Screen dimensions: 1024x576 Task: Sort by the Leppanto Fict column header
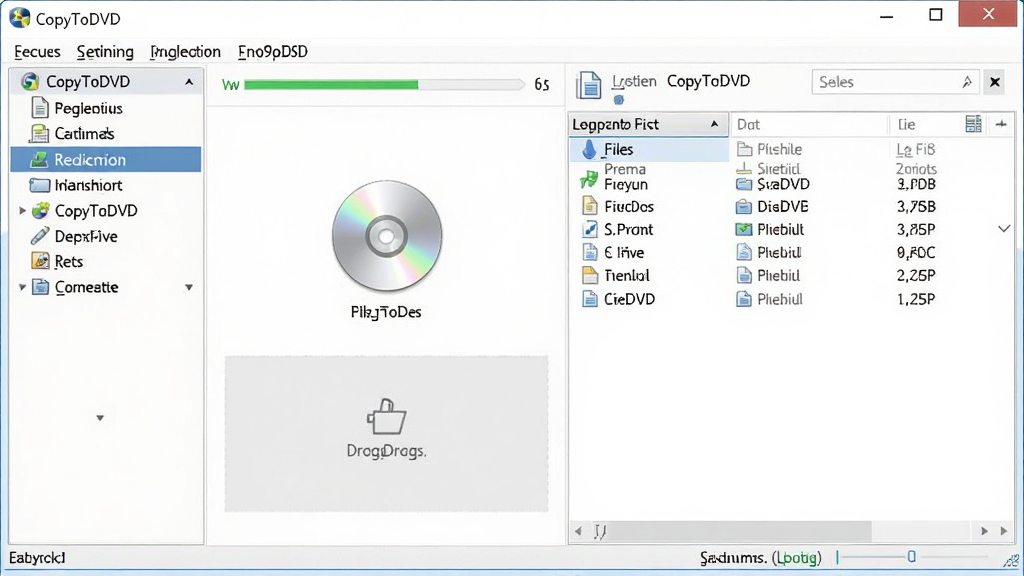[x=648, y=124]
